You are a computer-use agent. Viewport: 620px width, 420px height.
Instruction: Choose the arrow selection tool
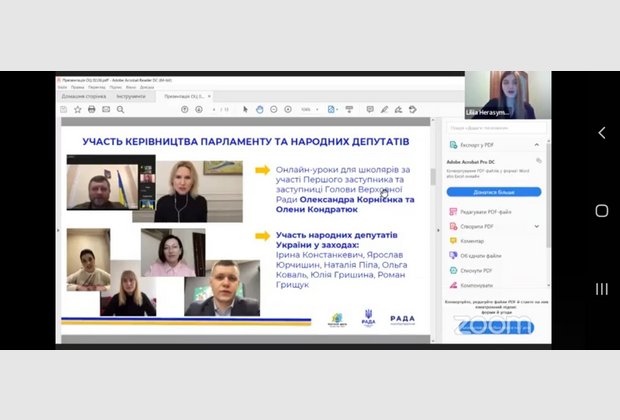click(x=246, y=109)
